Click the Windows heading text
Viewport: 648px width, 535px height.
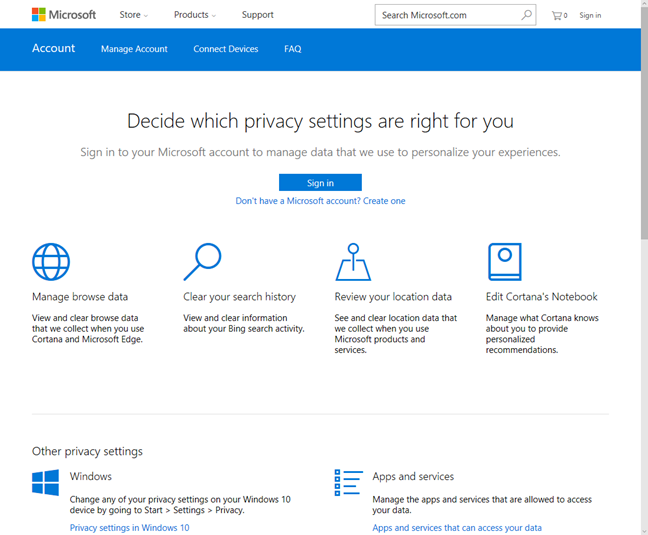(91, 476)
